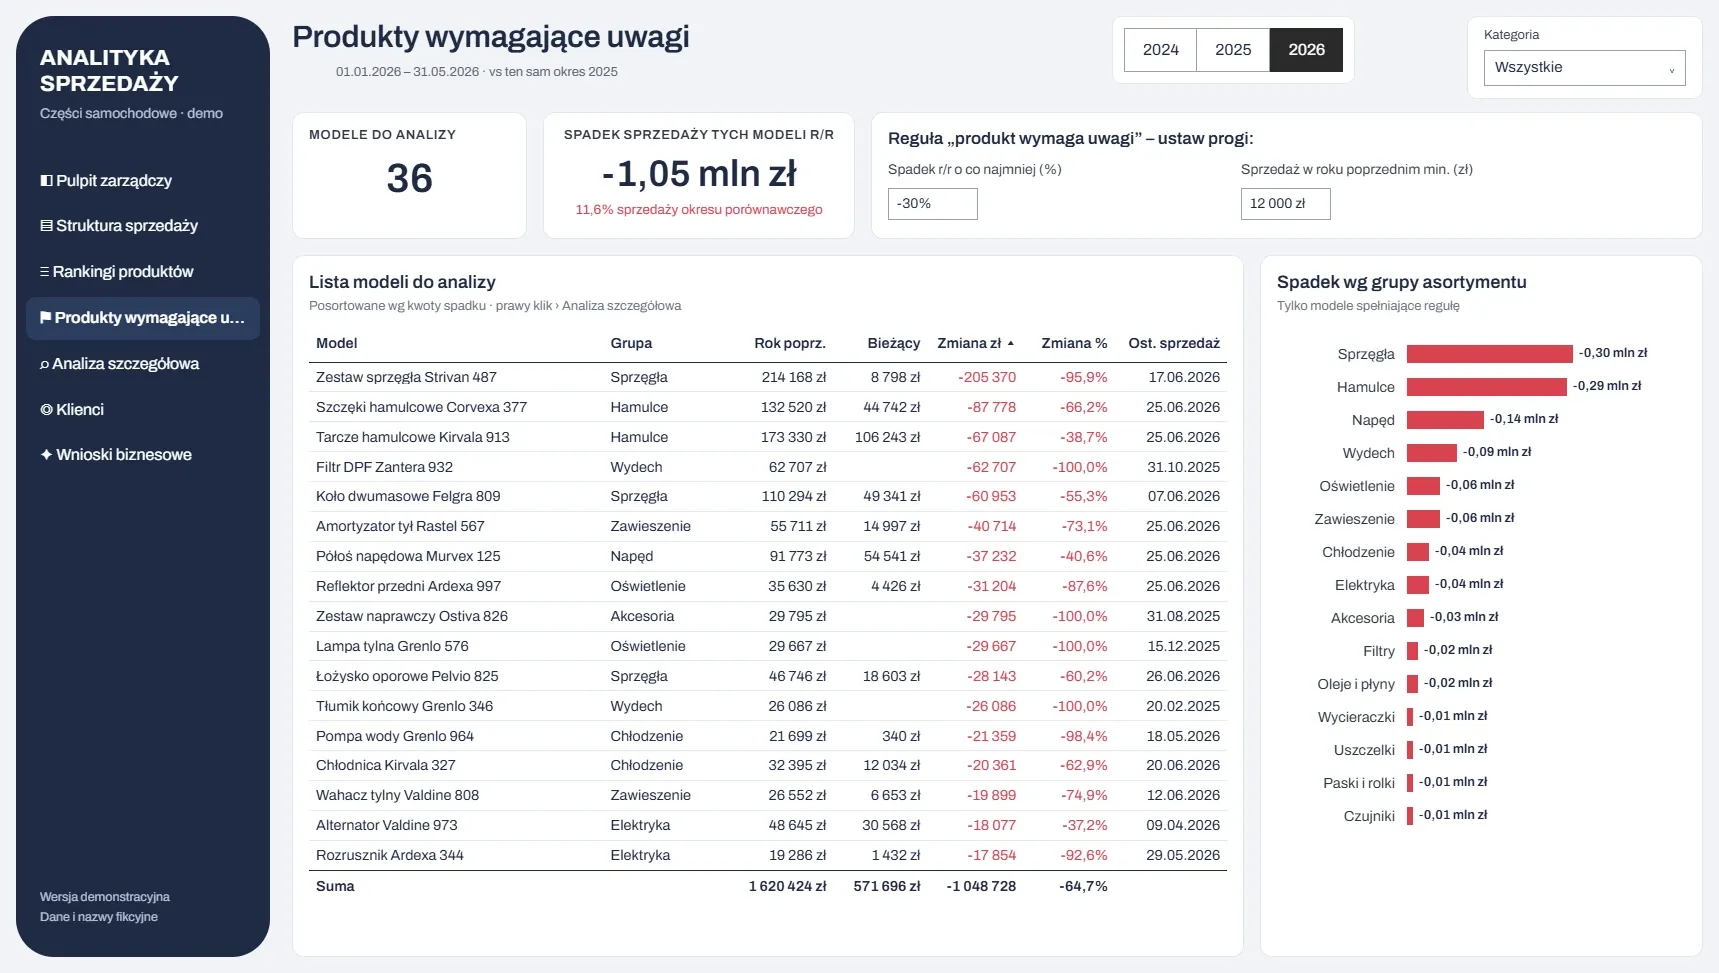Viewport: 1719px width, 973px height.
Task: Click the Rozrusznik Ardexa 344 model
Action: click(390, 856)
